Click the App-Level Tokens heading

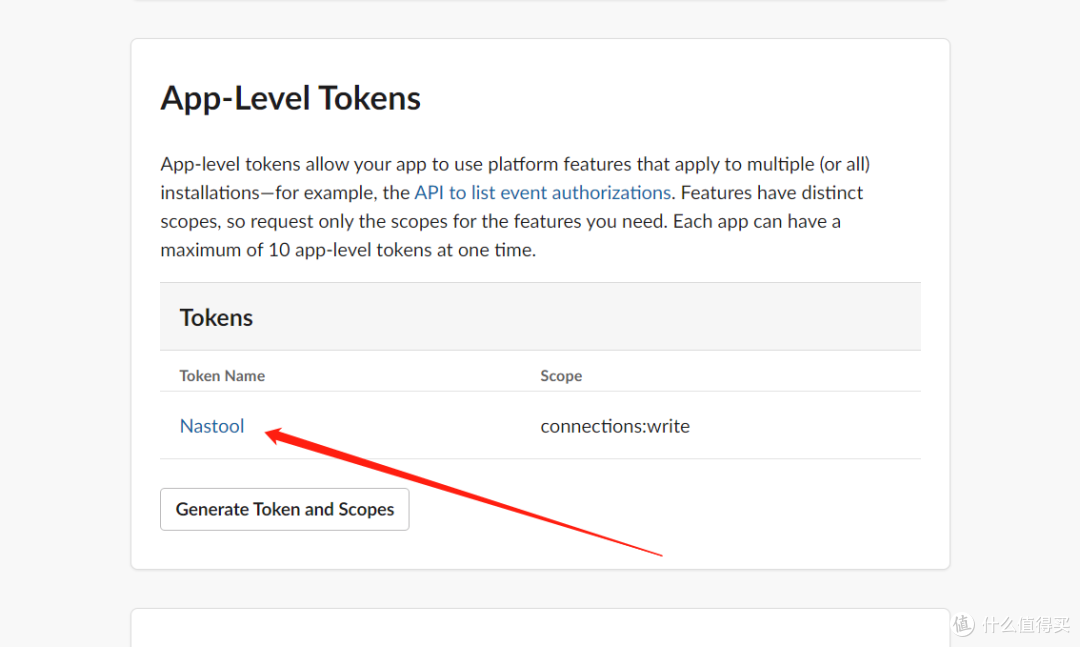(x=290, y=98)
